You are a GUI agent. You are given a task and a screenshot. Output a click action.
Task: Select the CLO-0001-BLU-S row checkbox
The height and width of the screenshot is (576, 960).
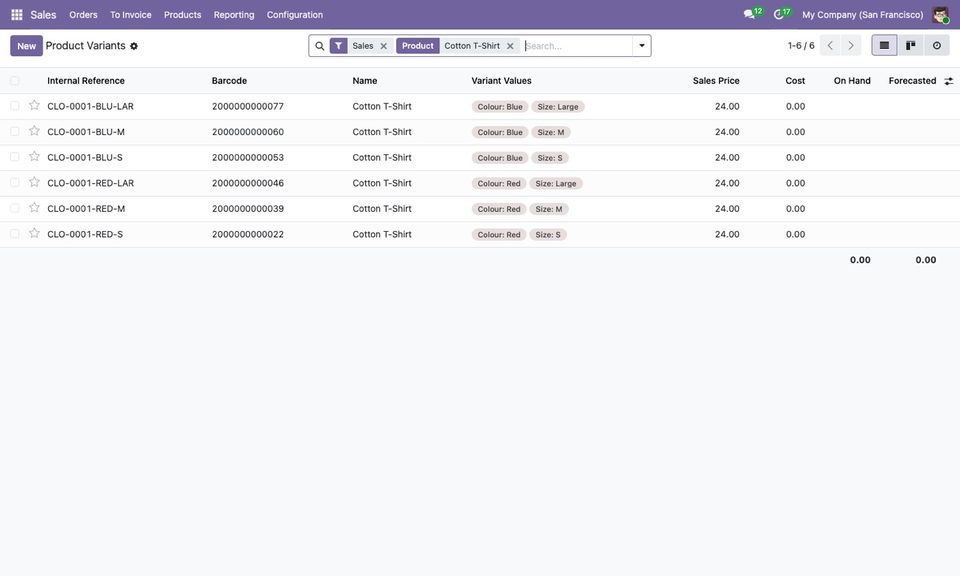pos(15,157)
